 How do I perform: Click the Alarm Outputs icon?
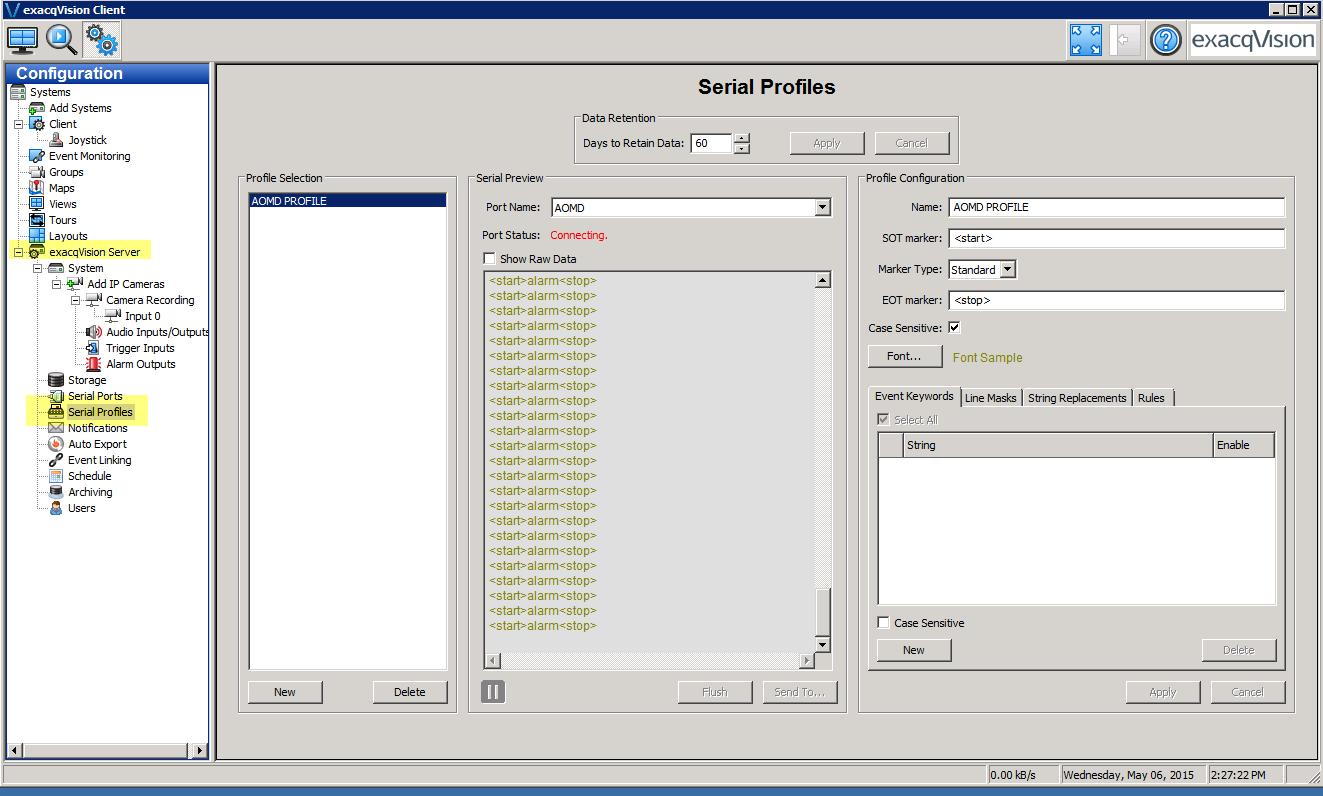94,364
